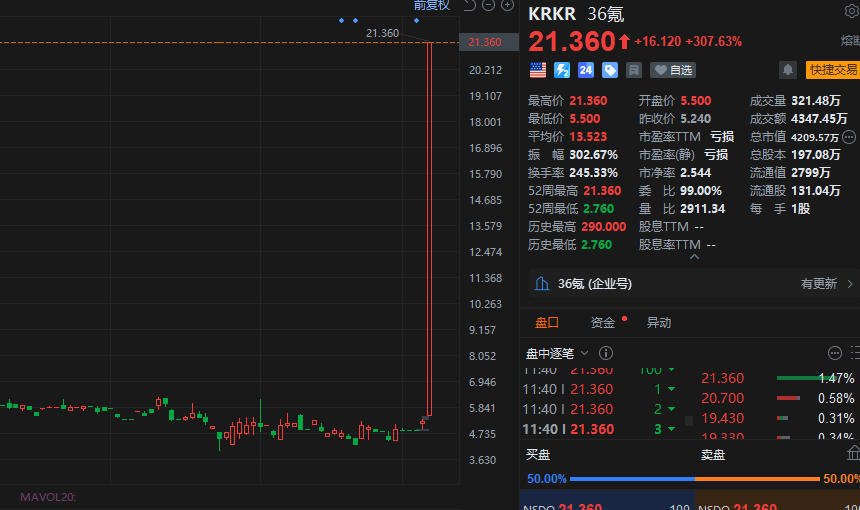Click the KRKR ticker symbol heading

552,14
